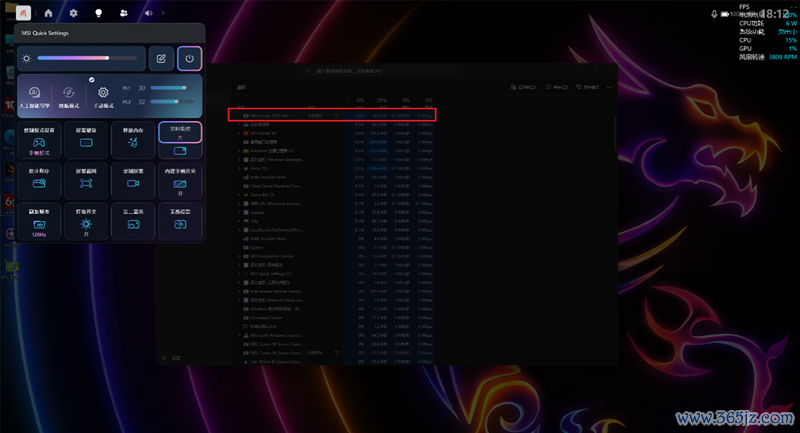Click display icon under real-time monitor tile
This screenshot has width=800, height=433.
point(180,151)
